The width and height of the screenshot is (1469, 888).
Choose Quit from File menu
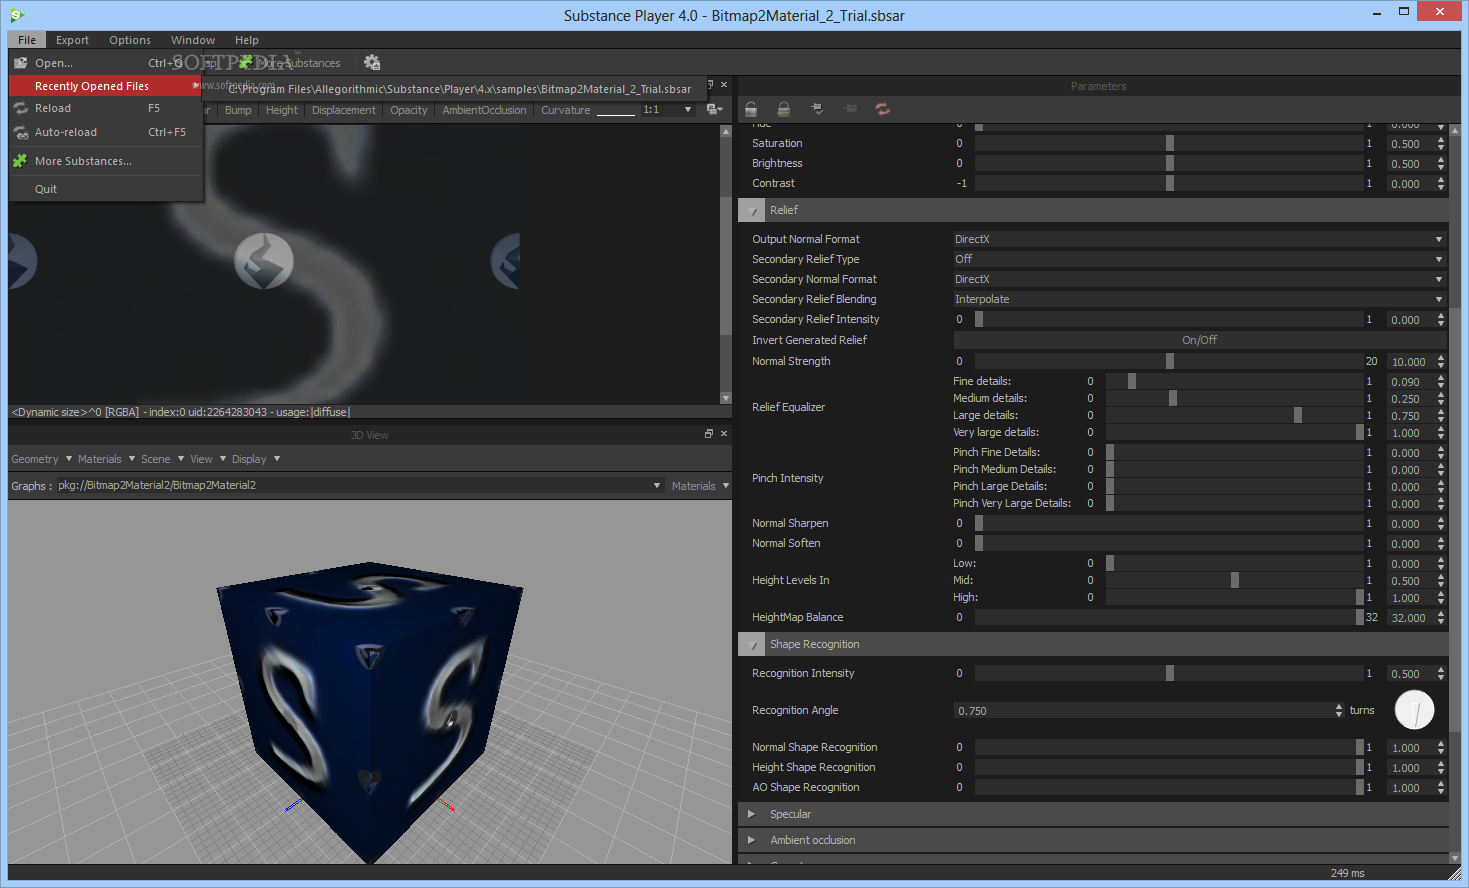106,189
